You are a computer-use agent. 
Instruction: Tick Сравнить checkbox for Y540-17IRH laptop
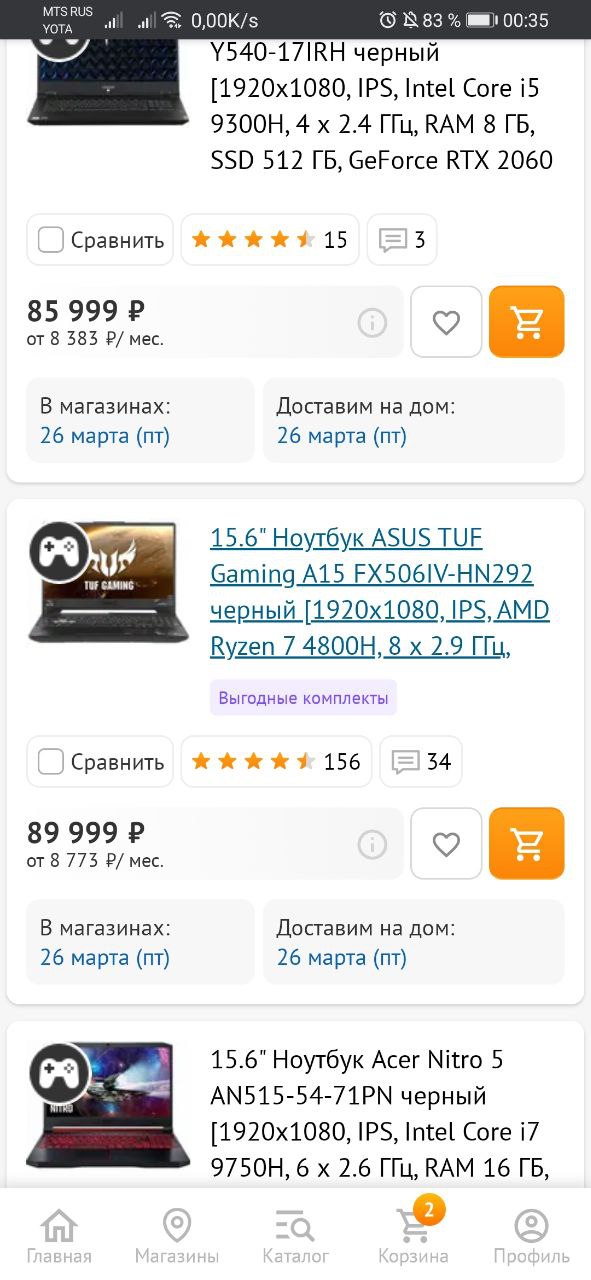point(100,240)
